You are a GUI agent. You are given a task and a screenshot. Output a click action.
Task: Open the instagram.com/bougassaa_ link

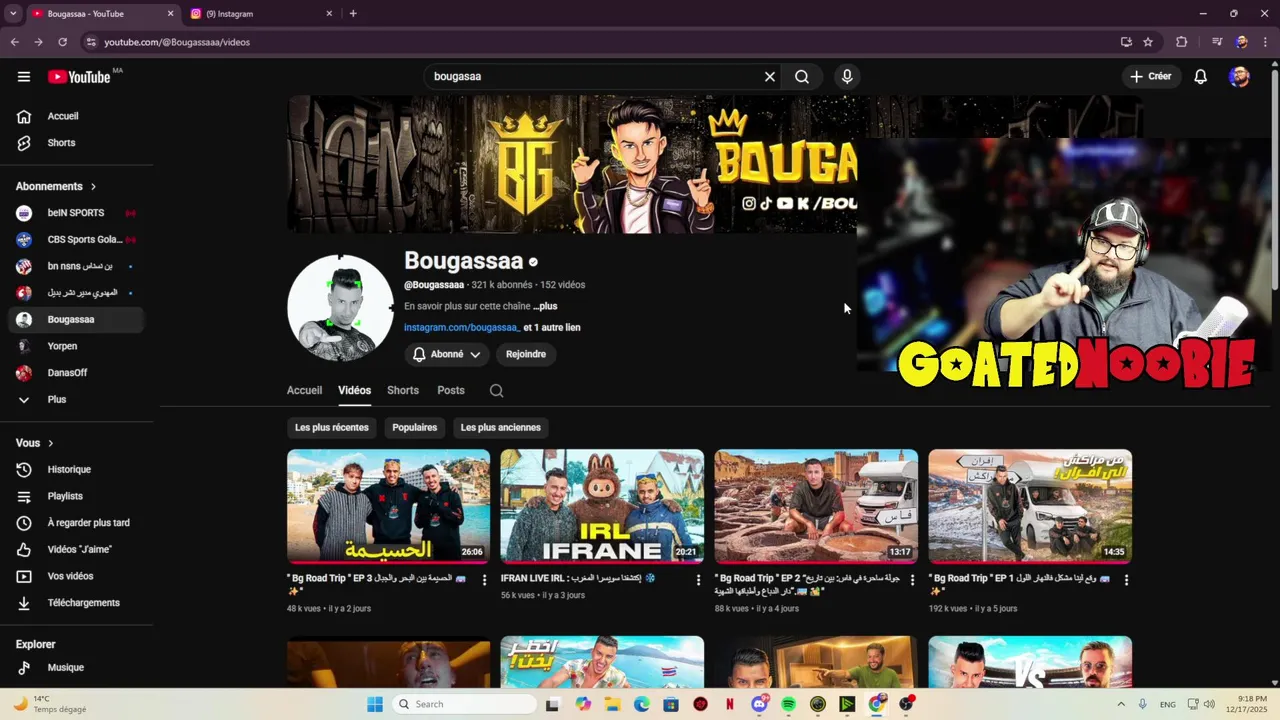coord(462,328)
